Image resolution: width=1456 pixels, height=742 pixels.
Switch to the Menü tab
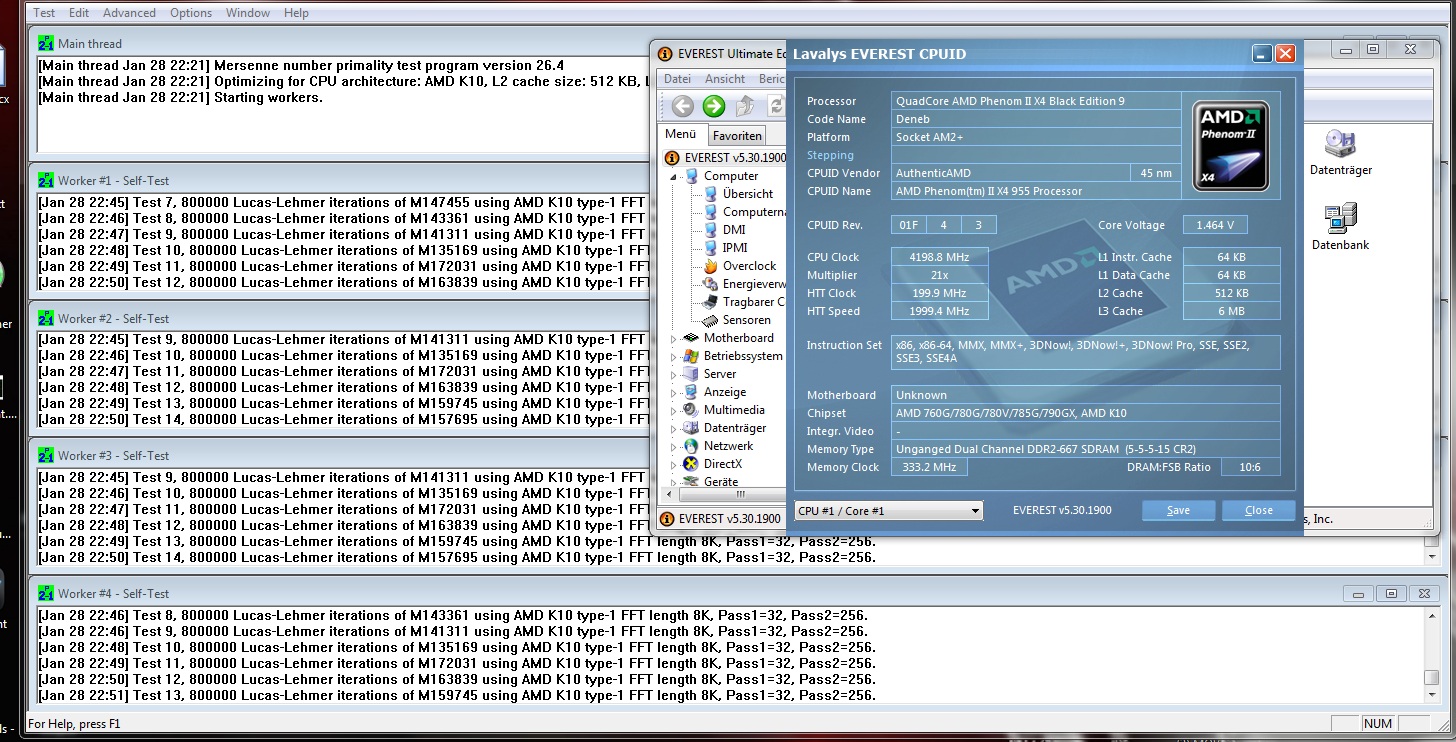(x=681, y=135)
